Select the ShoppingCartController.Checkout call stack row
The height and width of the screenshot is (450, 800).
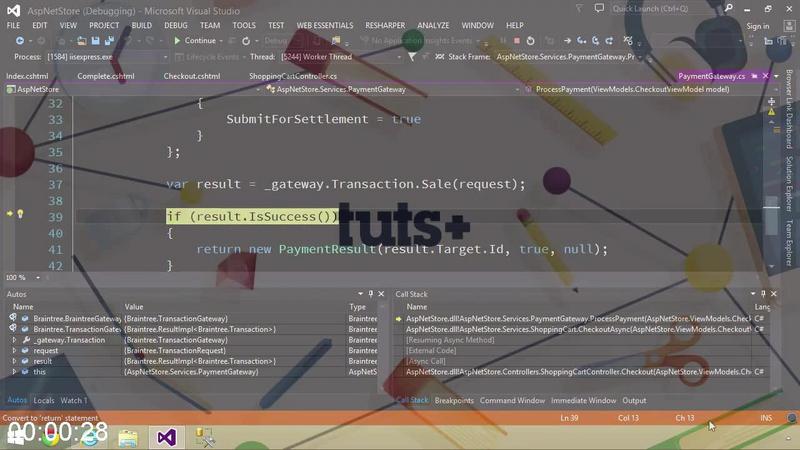pos(578,372)
